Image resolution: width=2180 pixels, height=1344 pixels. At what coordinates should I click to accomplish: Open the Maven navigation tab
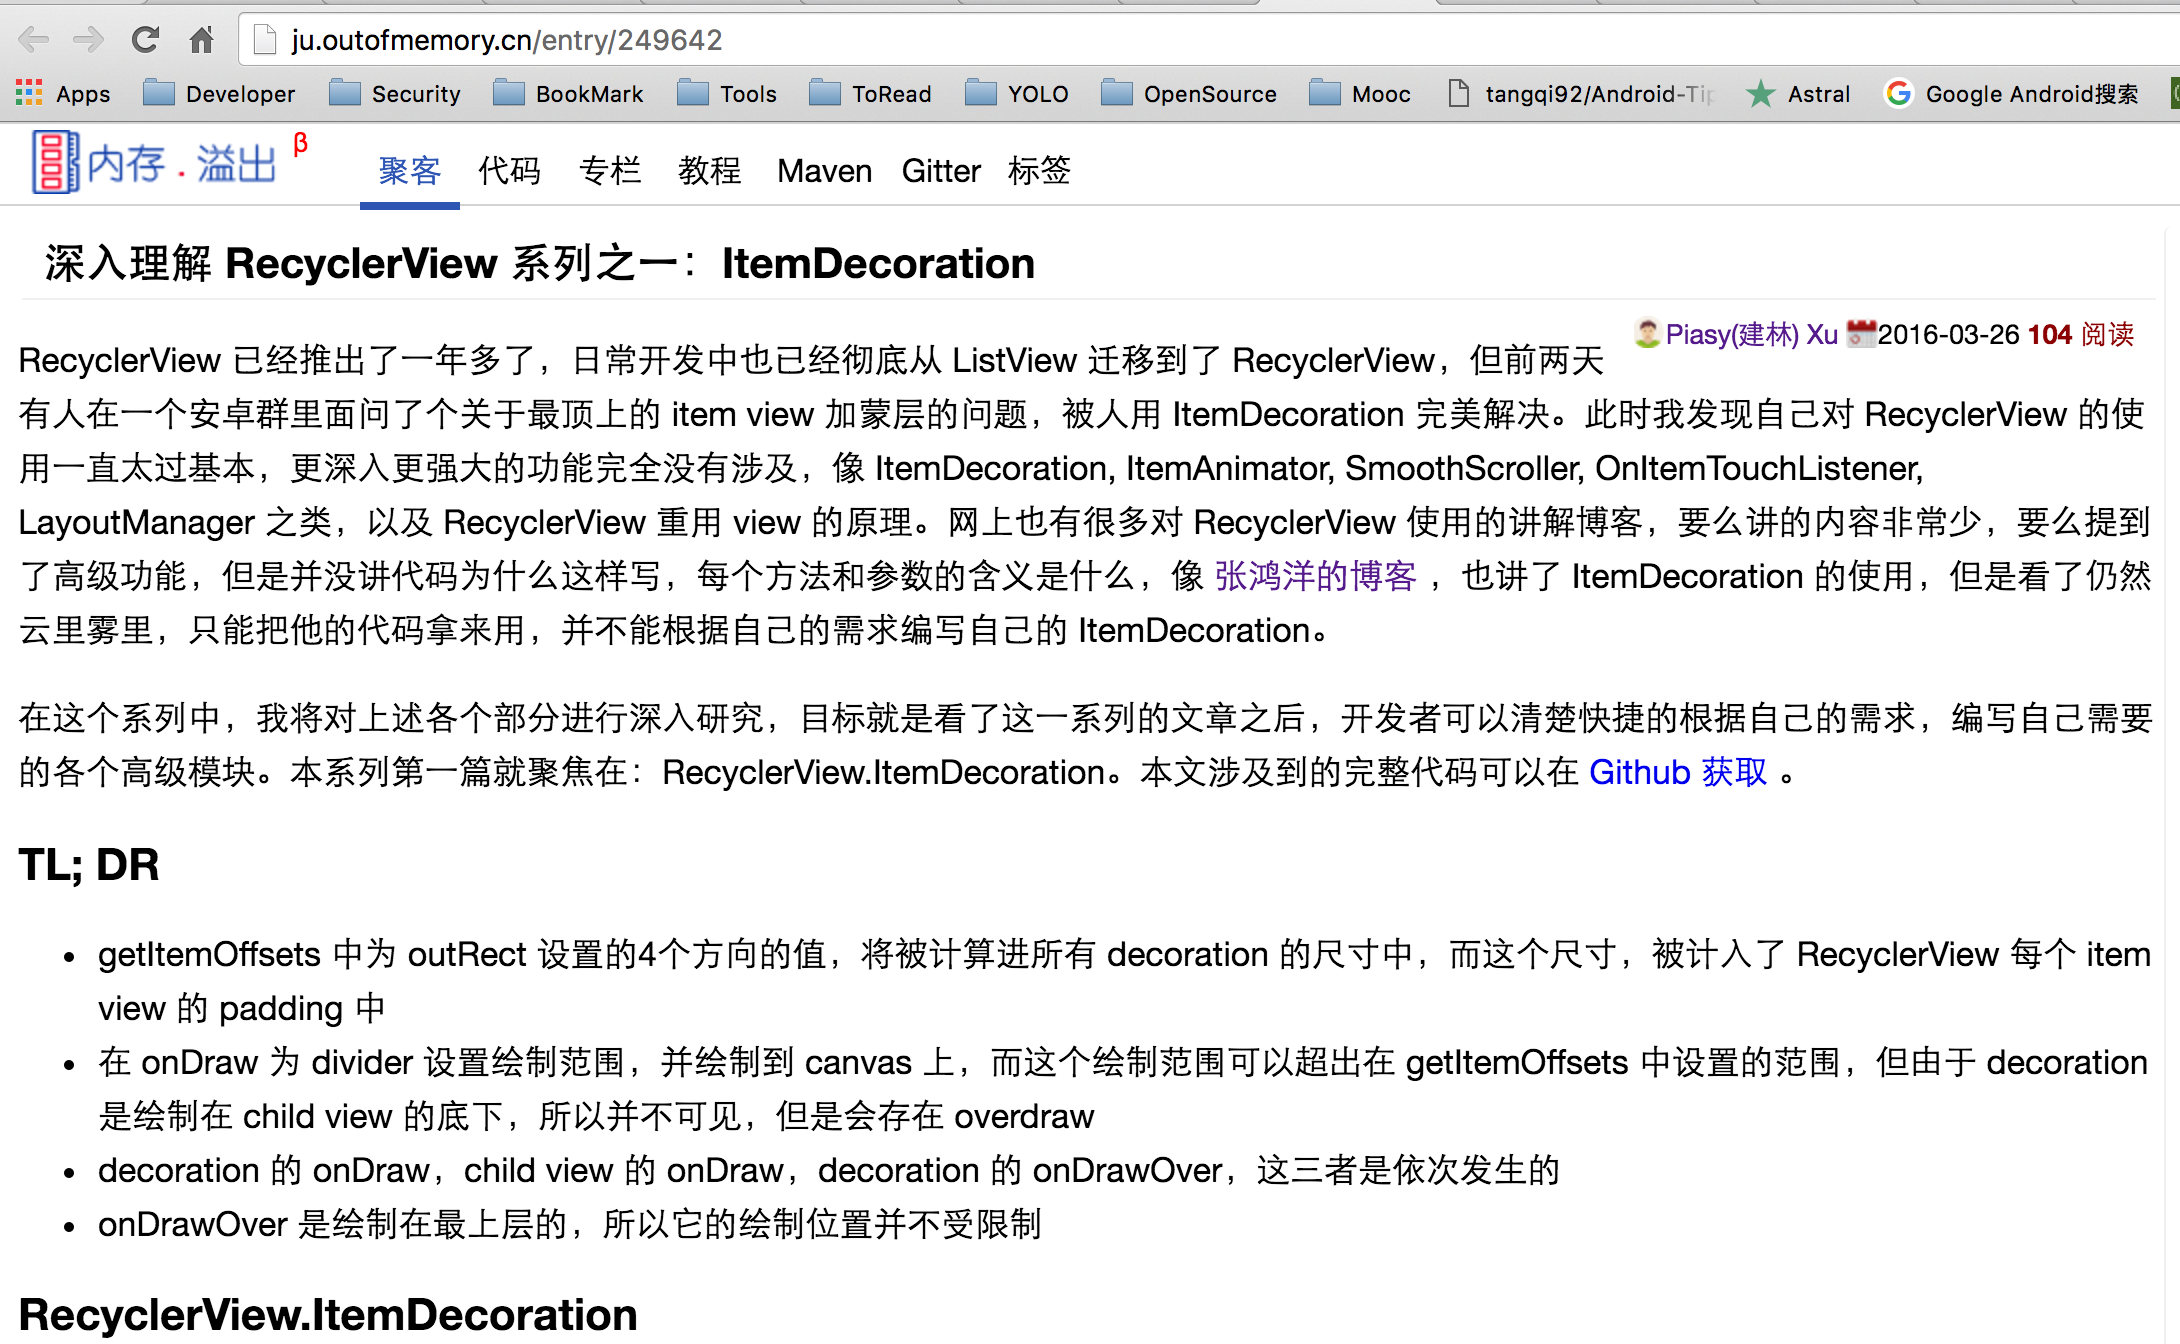[x=824, y=171]
